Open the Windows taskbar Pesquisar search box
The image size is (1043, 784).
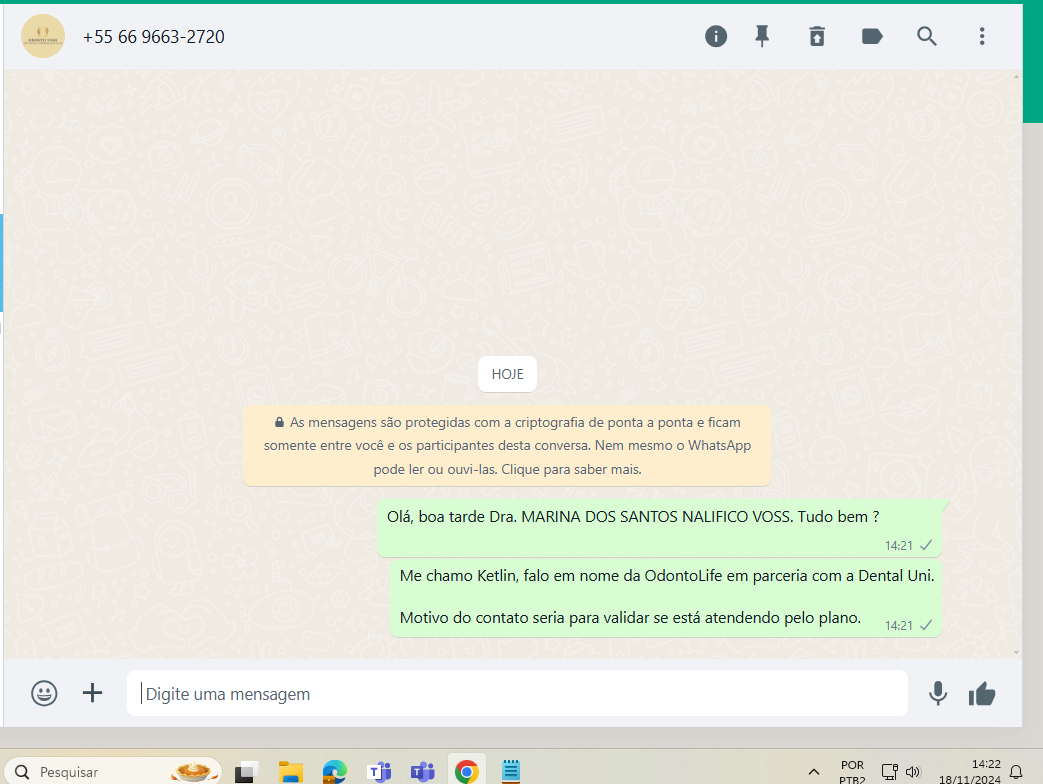tap(114, 771)
